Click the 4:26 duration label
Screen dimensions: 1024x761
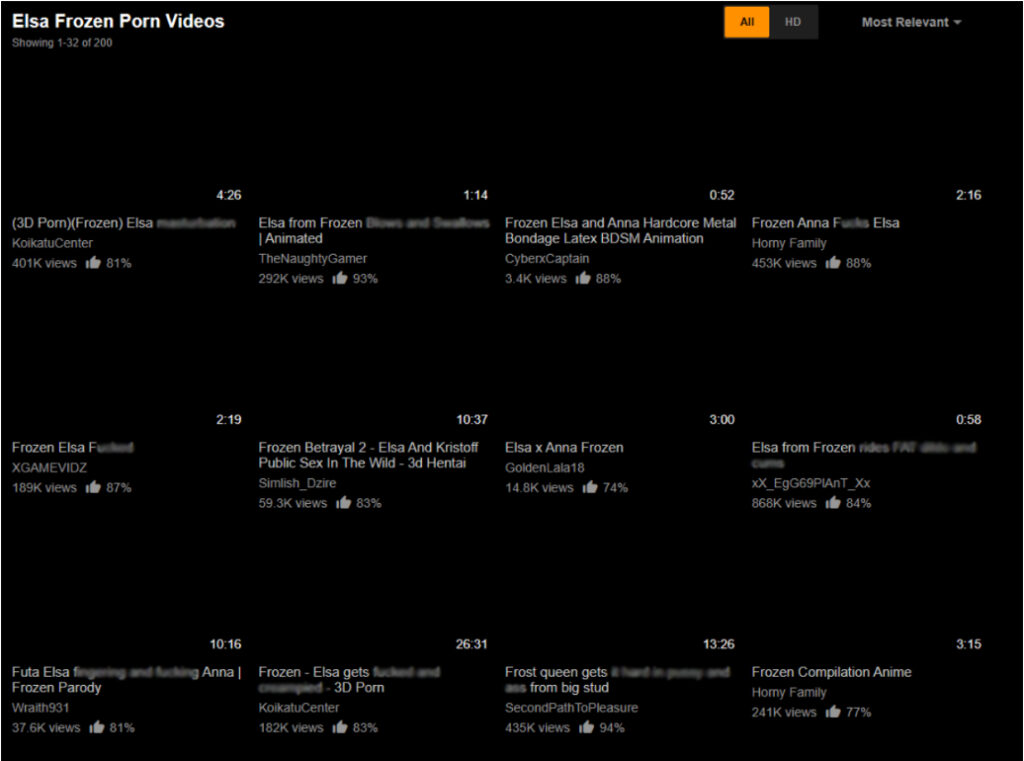tap(229, 195)
